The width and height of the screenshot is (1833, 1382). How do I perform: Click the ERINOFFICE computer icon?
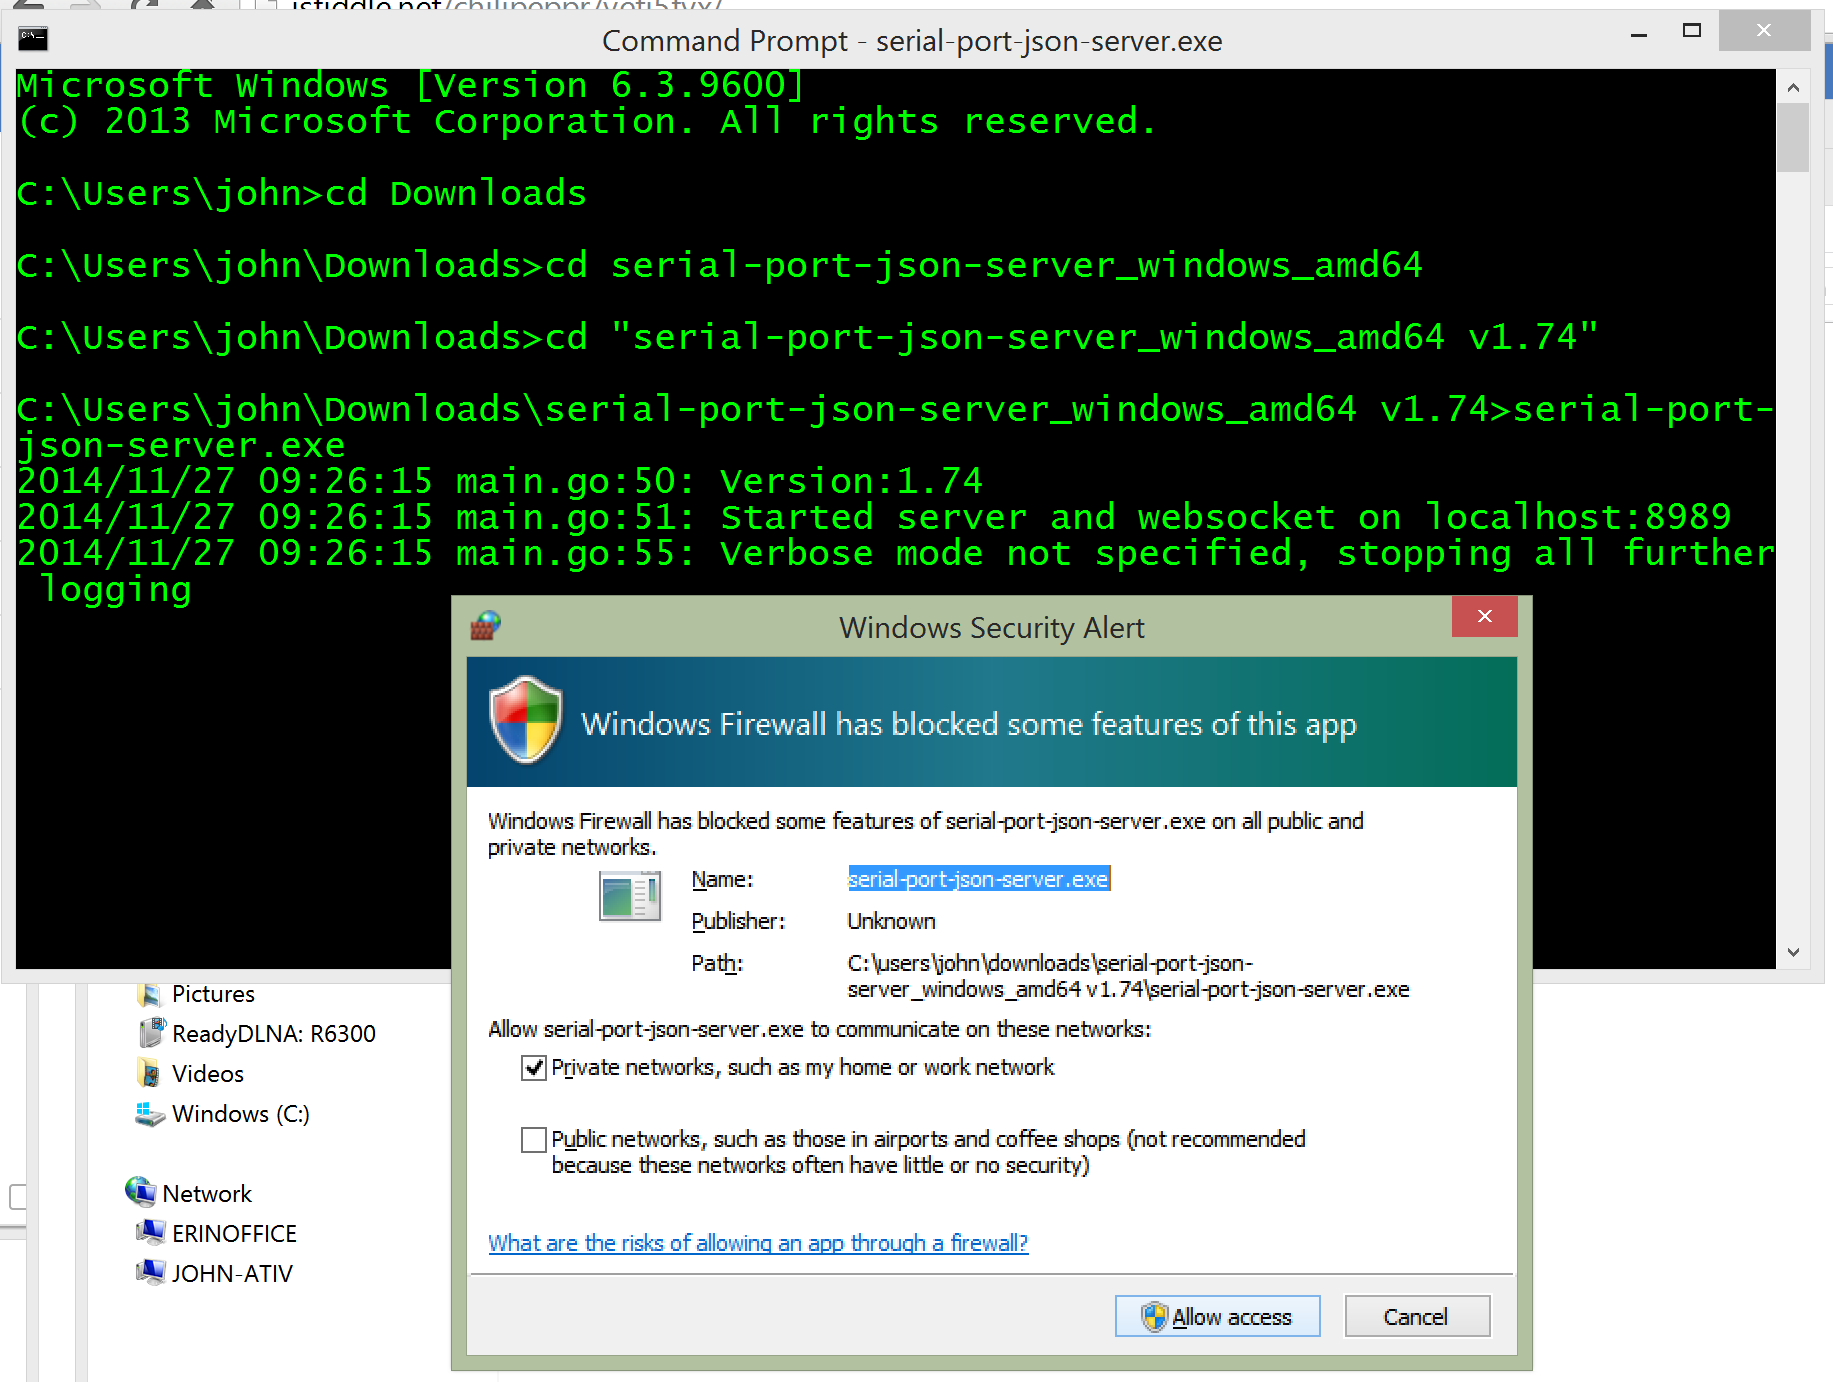[x=150, y=1232]
